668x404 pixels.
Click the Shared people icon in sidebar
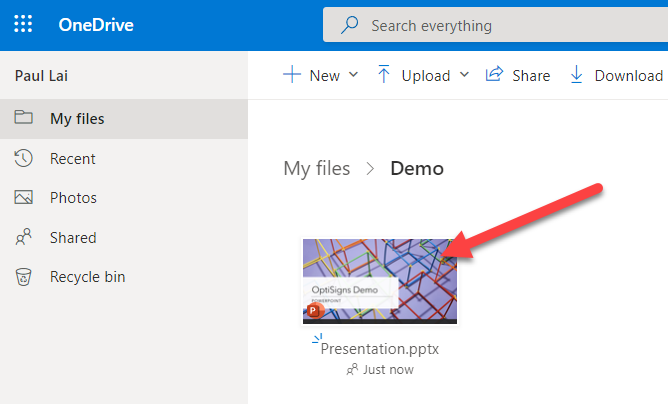23,237
